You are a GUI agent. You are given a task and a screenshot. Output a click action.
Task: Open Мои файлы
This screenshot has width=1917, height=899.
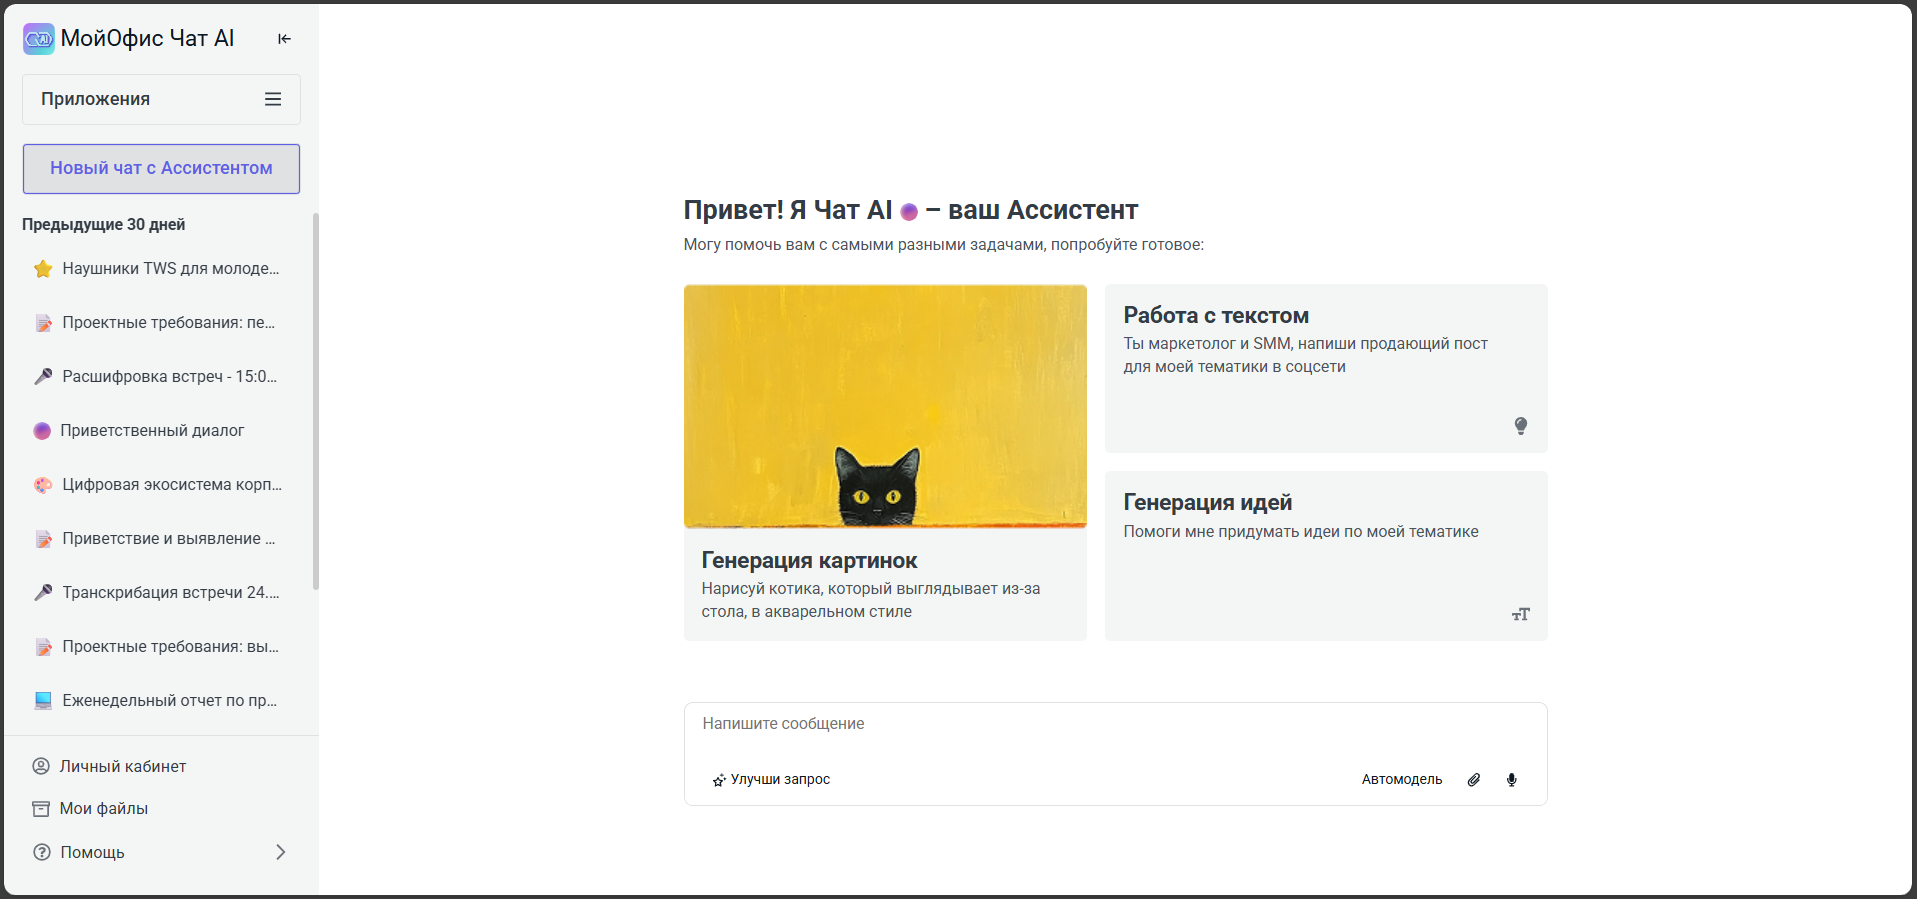(x=103, y=808)
